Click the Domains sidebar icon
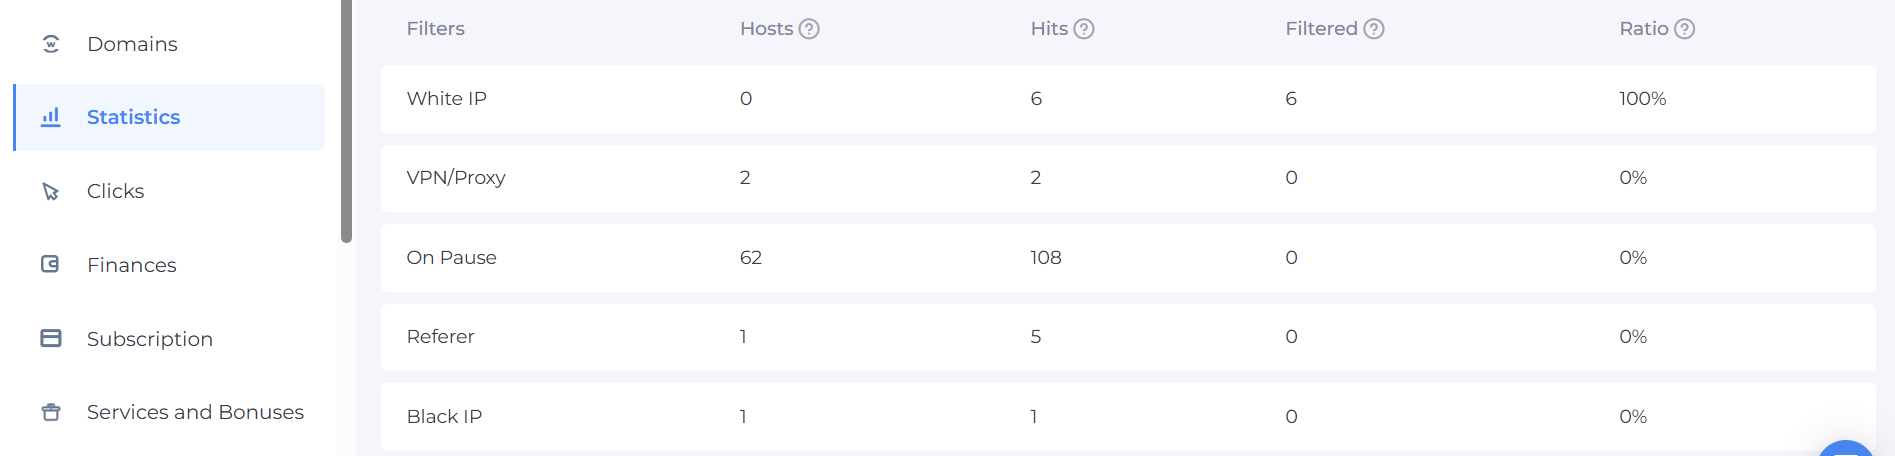The image size is (1895, 456). pyautogui.click(x=51, y=44)
